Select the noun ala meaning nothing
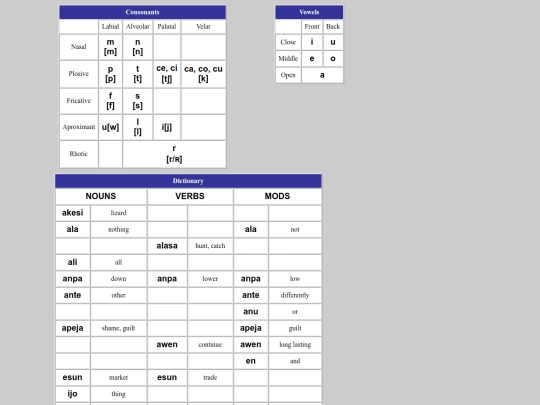540x405 pixels. (73, 229)
